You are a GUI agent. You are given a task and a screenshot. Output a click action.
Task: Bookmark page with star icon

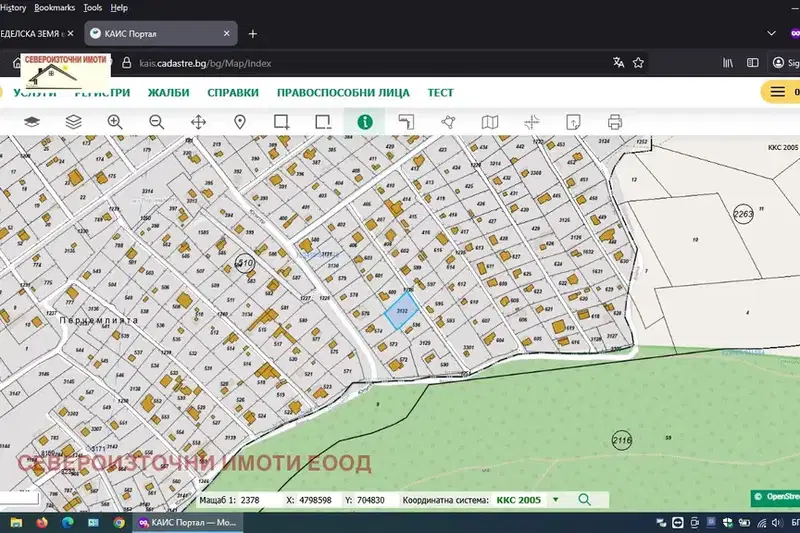(638, 63)
